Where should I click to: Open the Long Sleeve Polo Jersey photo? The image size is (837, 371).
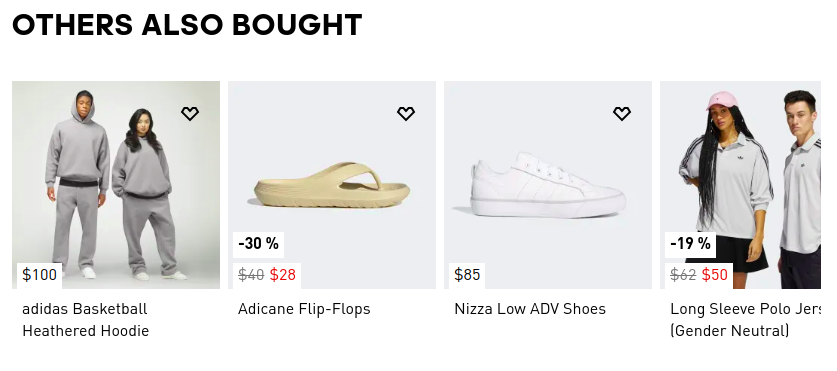(740, 185)
